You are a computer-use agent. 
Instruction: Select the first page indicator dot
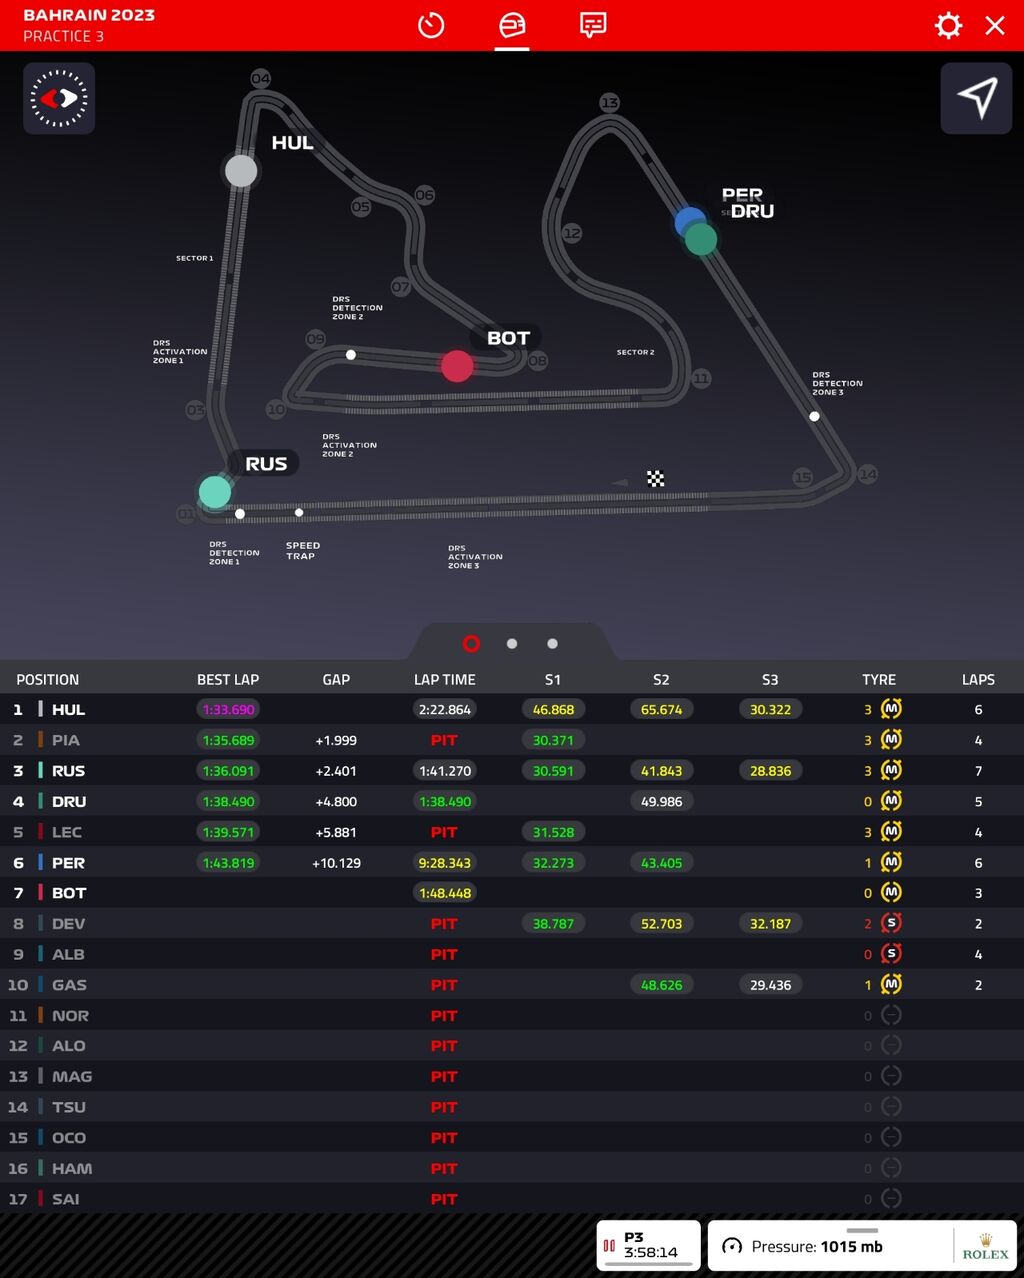(x=471, y=644)
